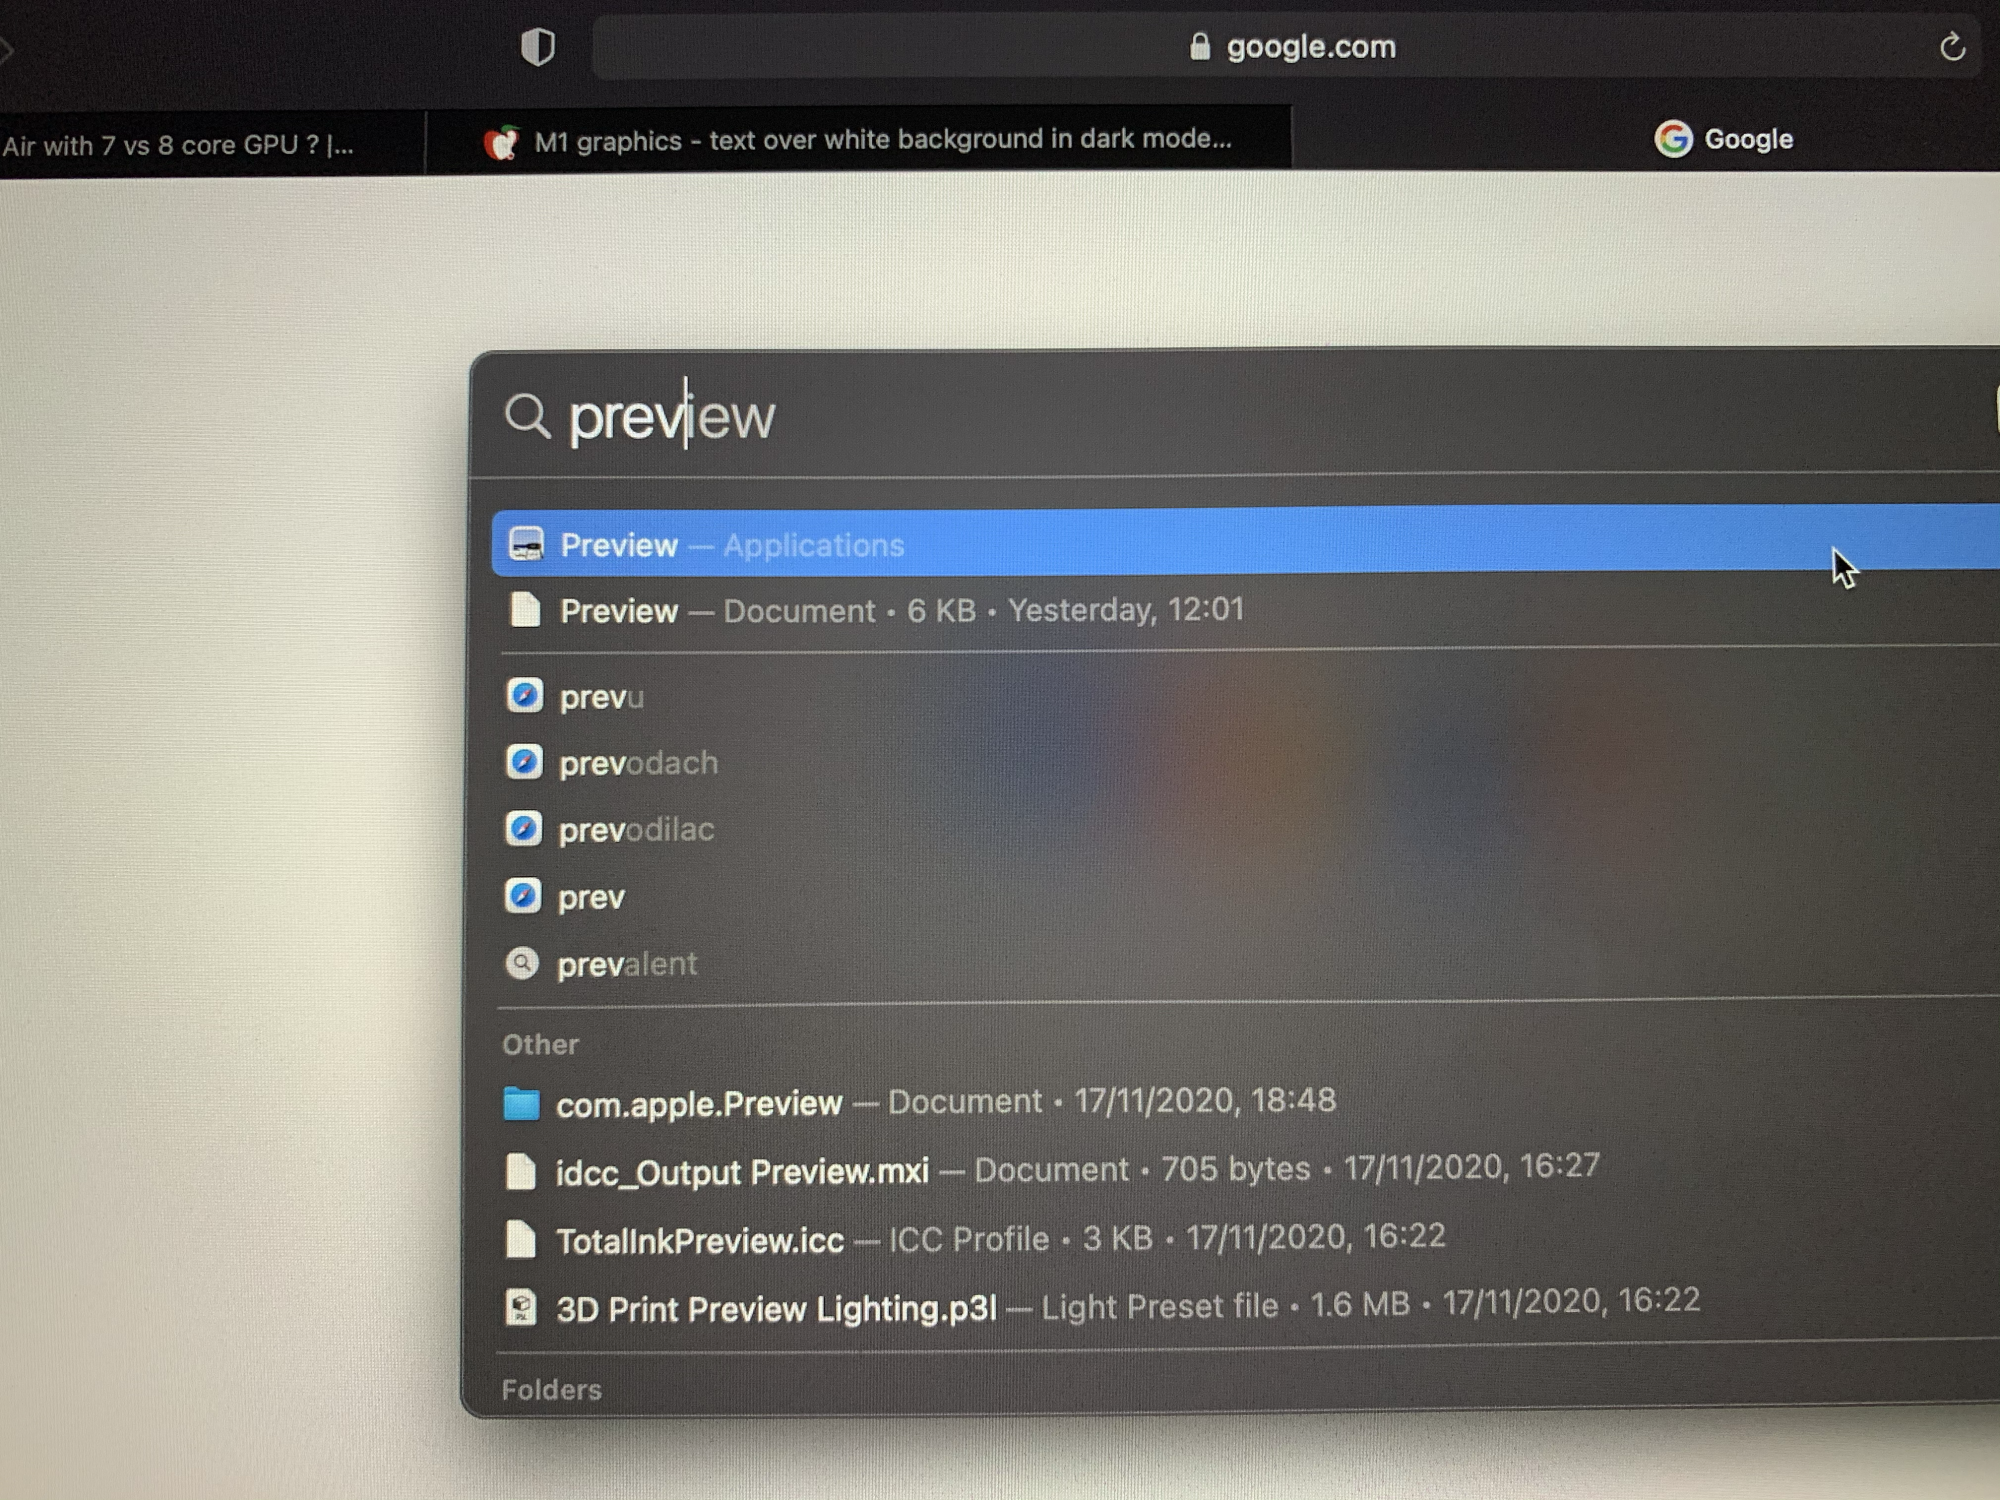Click the Preview application icon

(x=527, y=545)
